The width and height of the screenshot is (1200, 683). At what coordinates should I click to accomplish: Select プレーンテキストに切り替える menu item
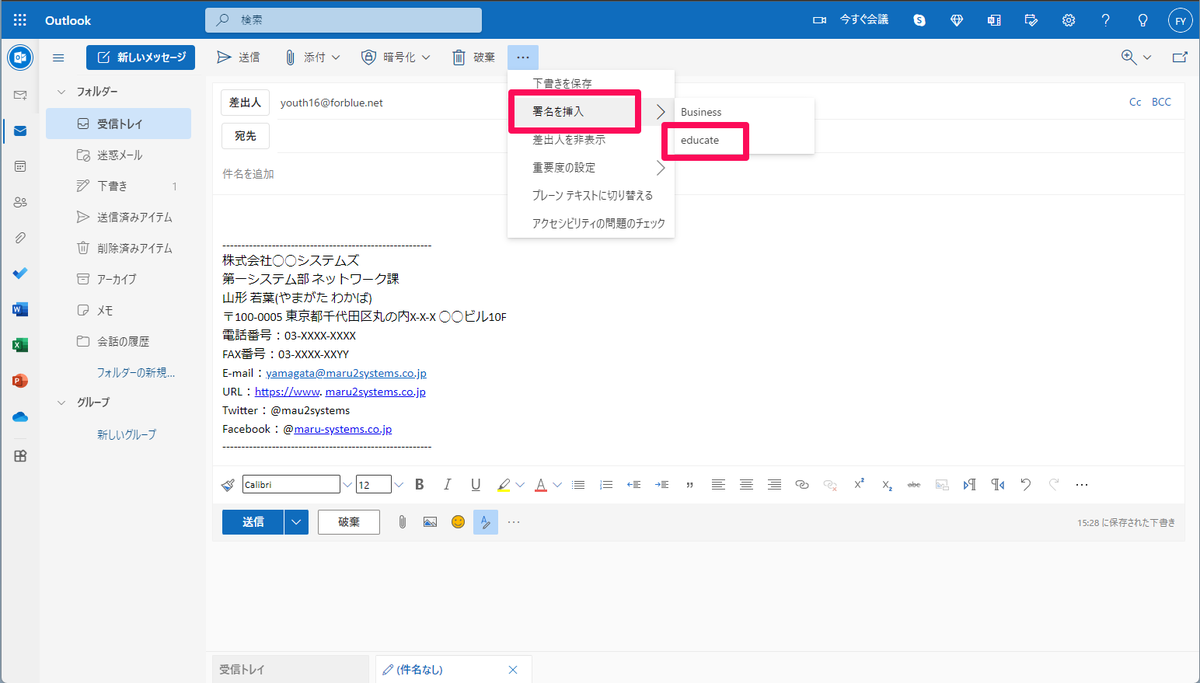[x=591, y=196]
